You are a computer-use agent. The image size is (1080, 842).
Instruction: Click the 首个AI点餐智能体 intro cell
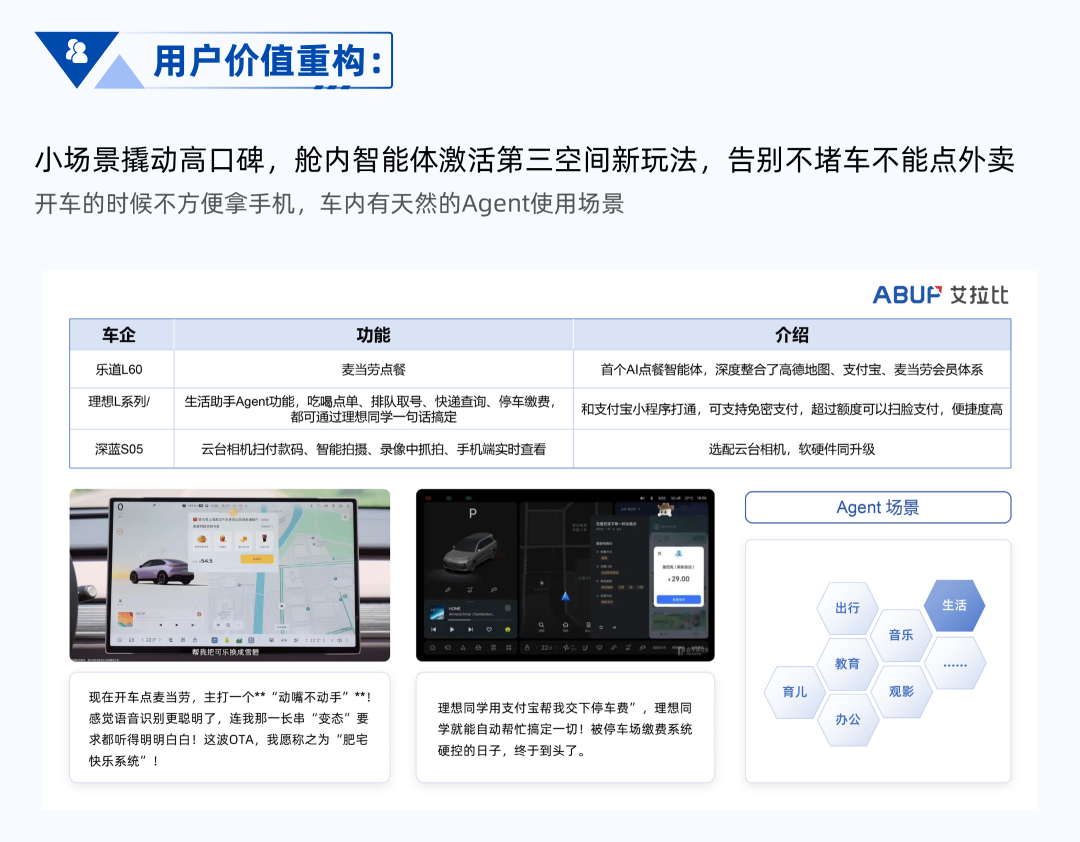pos(792,369)
